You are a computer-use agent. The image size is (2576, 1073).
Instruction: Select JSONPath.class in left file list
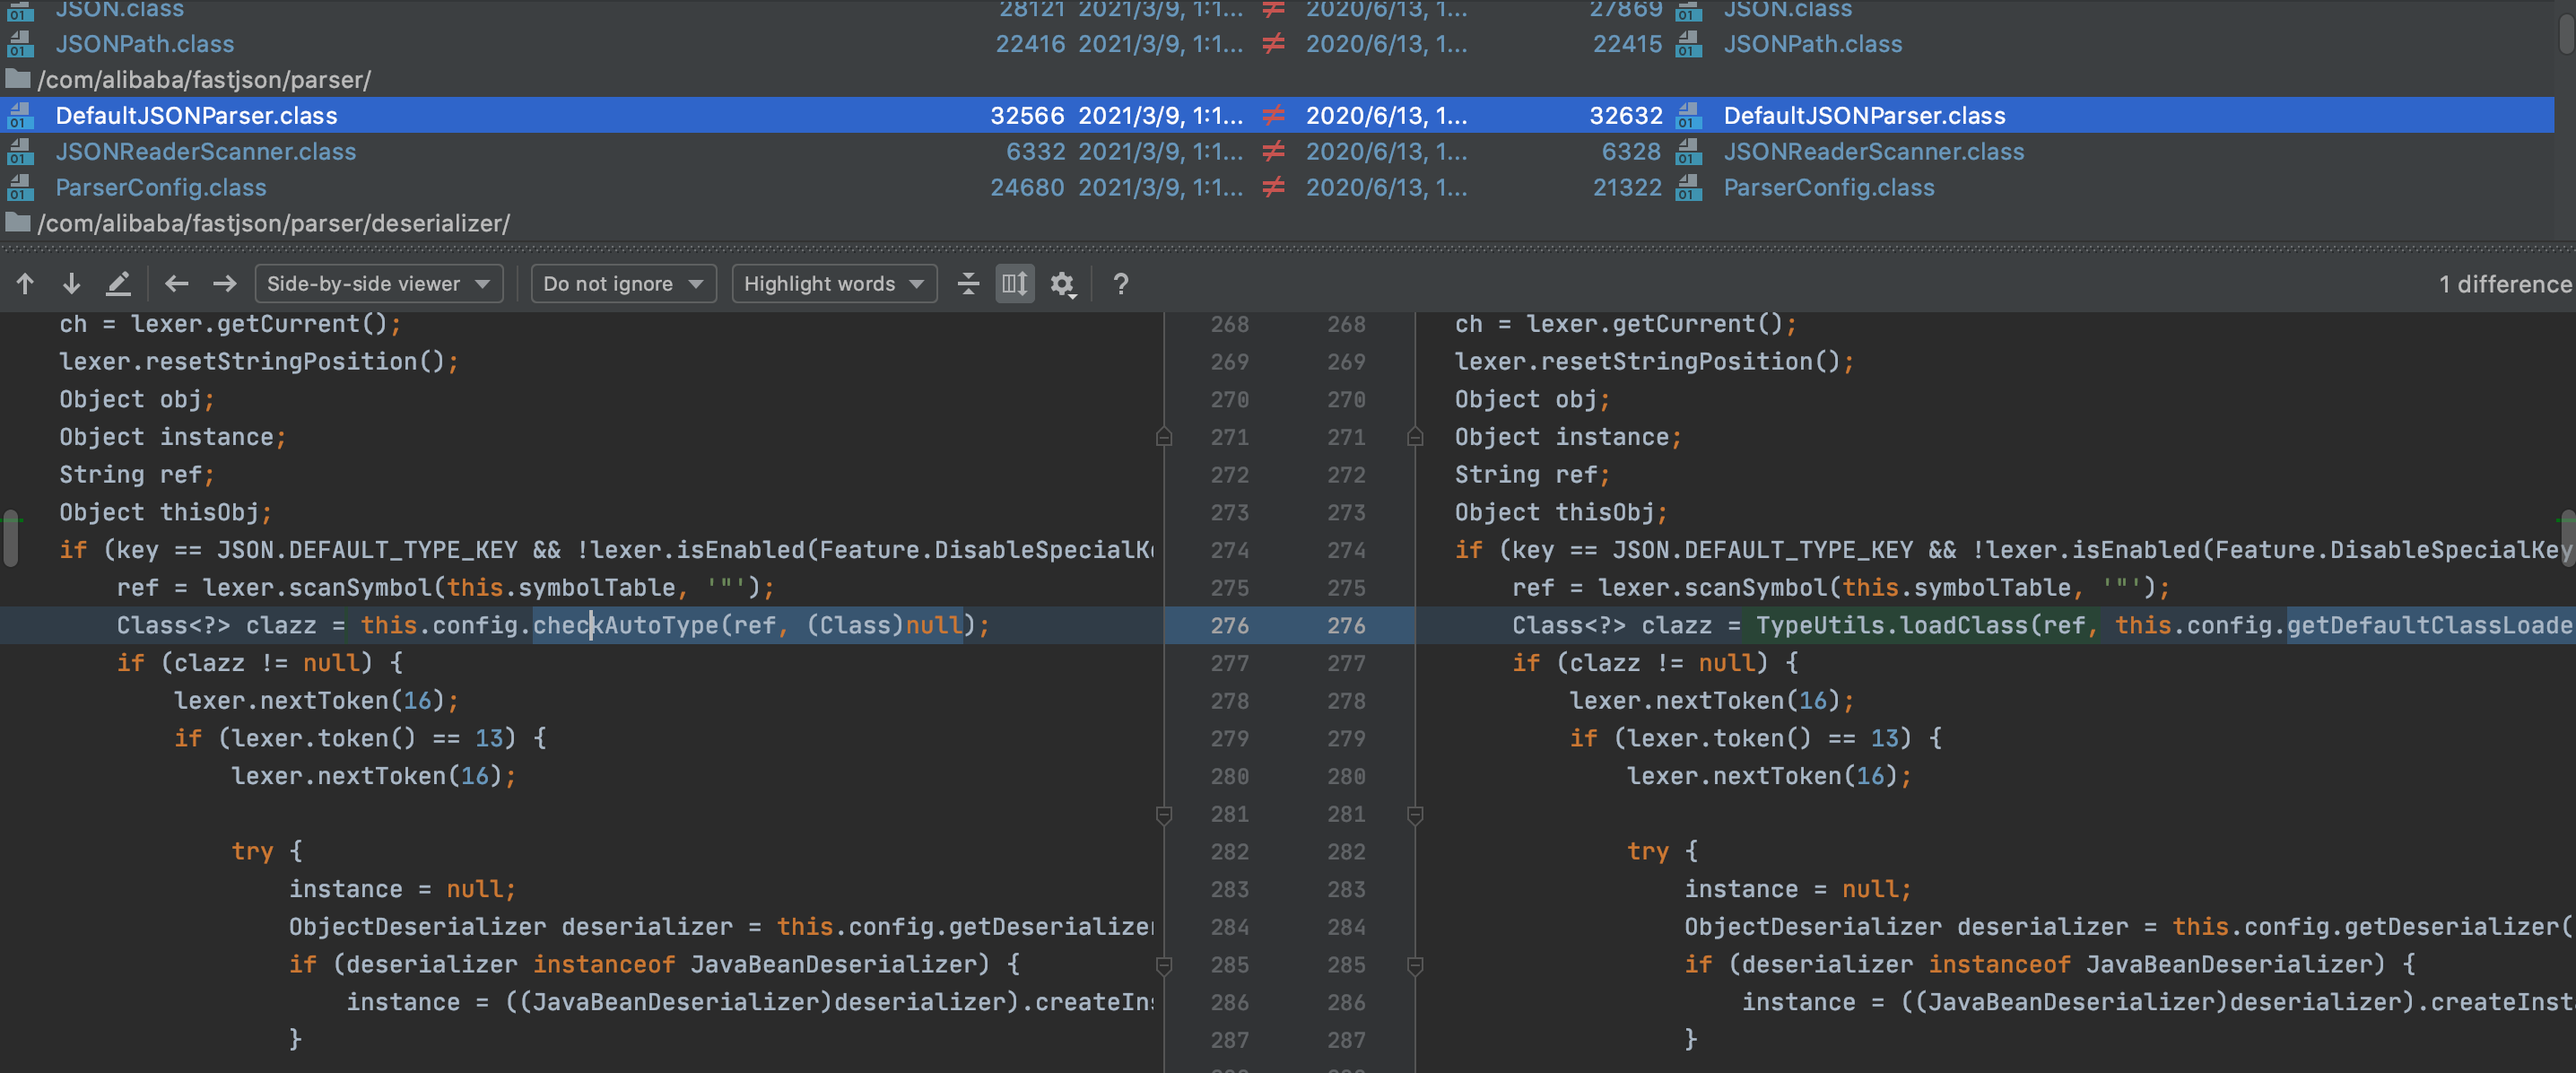pyautogui.click(x=144, y=44)
